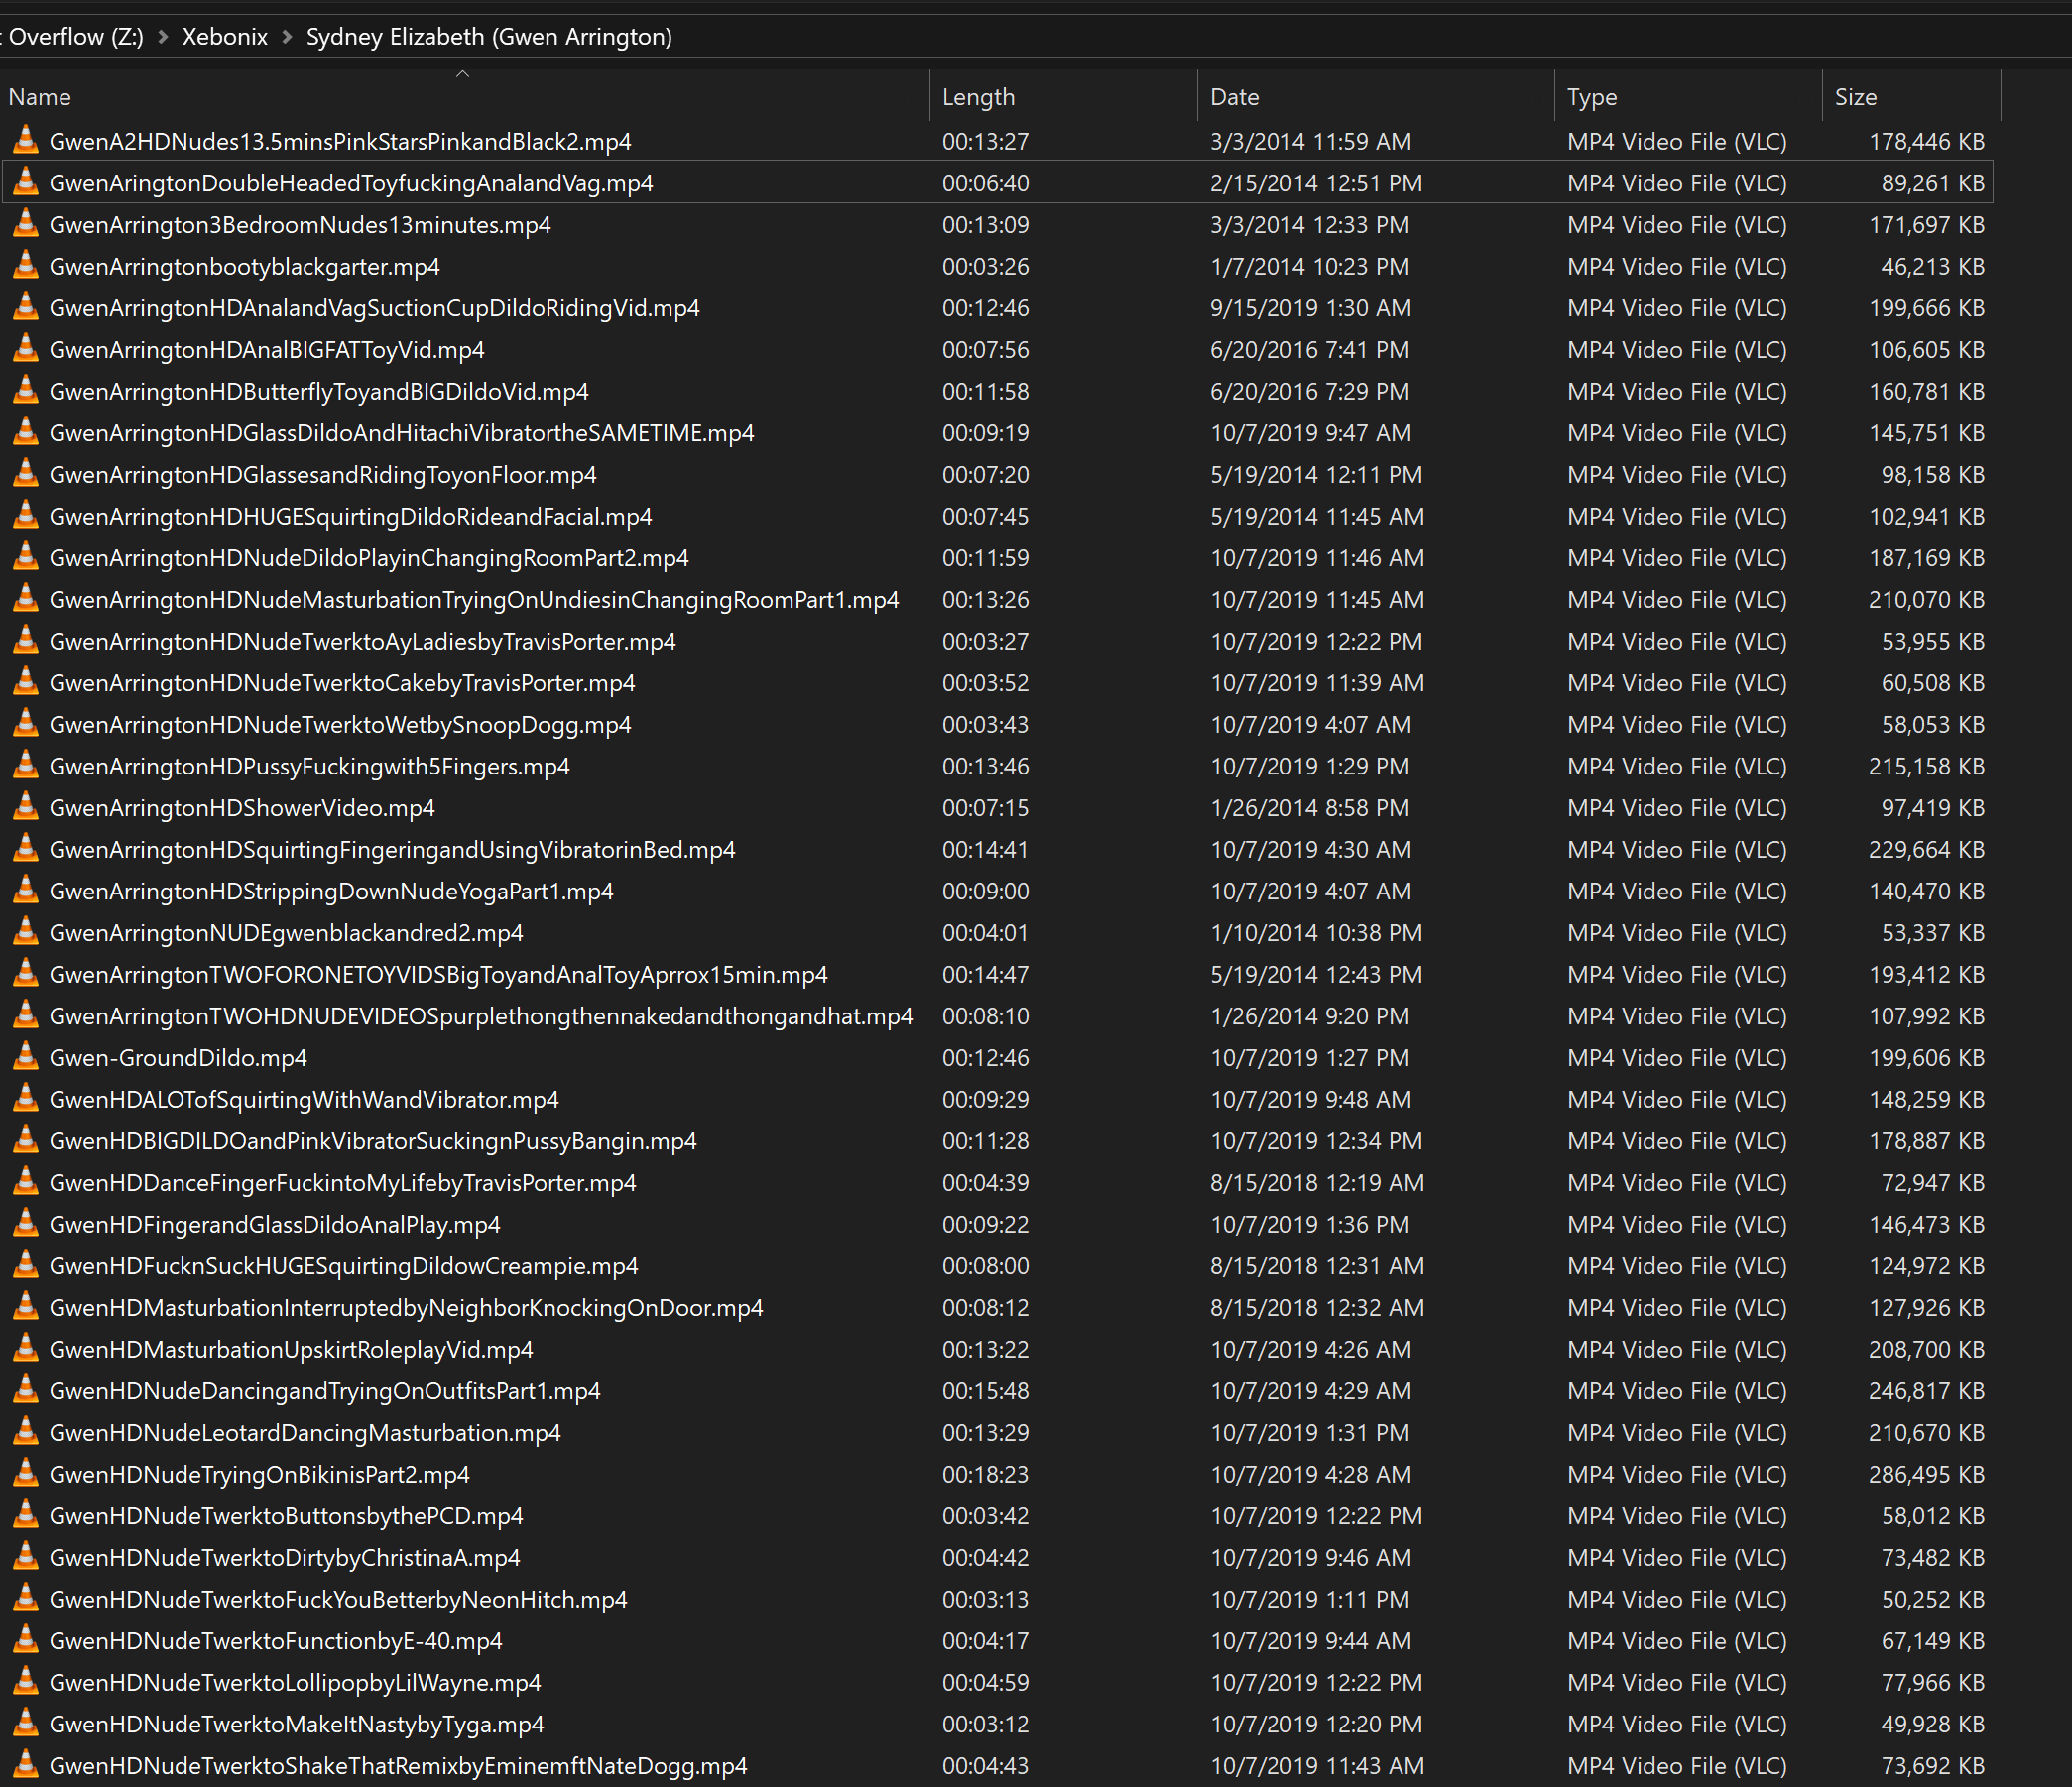
Task: Click the date 10/7/2019 1:36 PM
Action: click(x=1310, y=1224)
